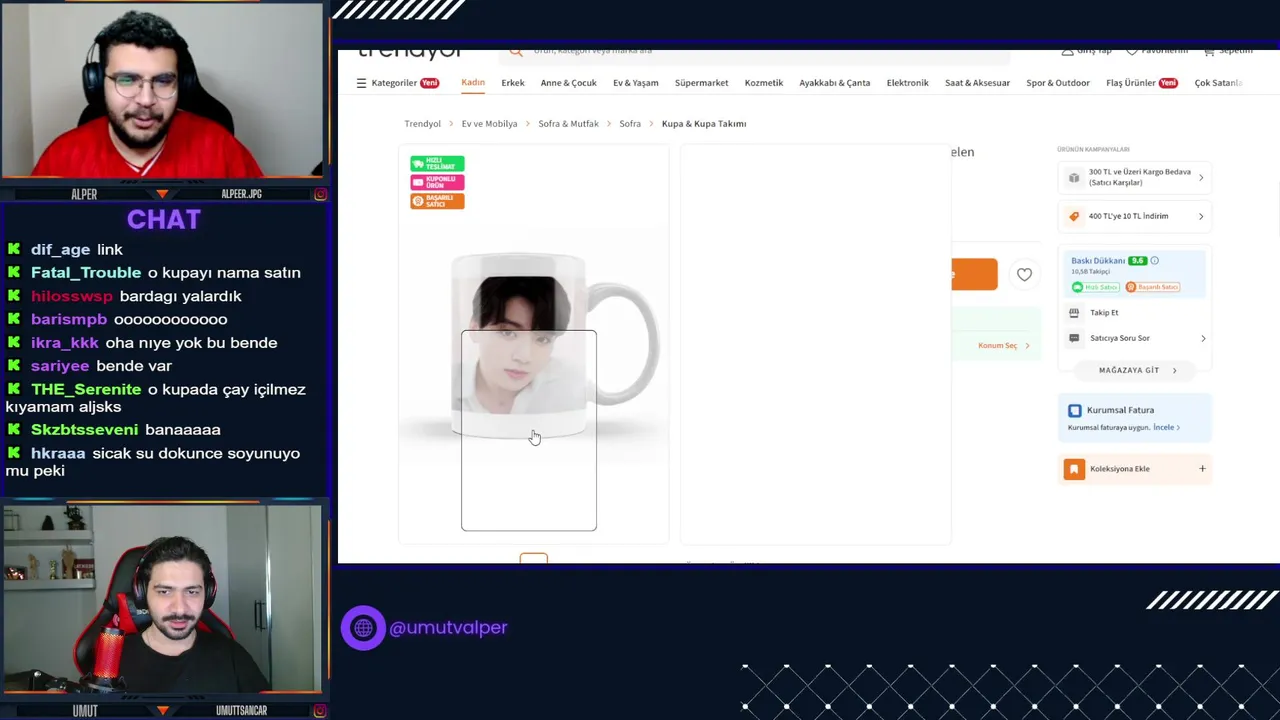The height and width of the screenshot is (720, 1280).
Task: Click Kick badge next to sariyee
Action: click(x=14, y=366)
